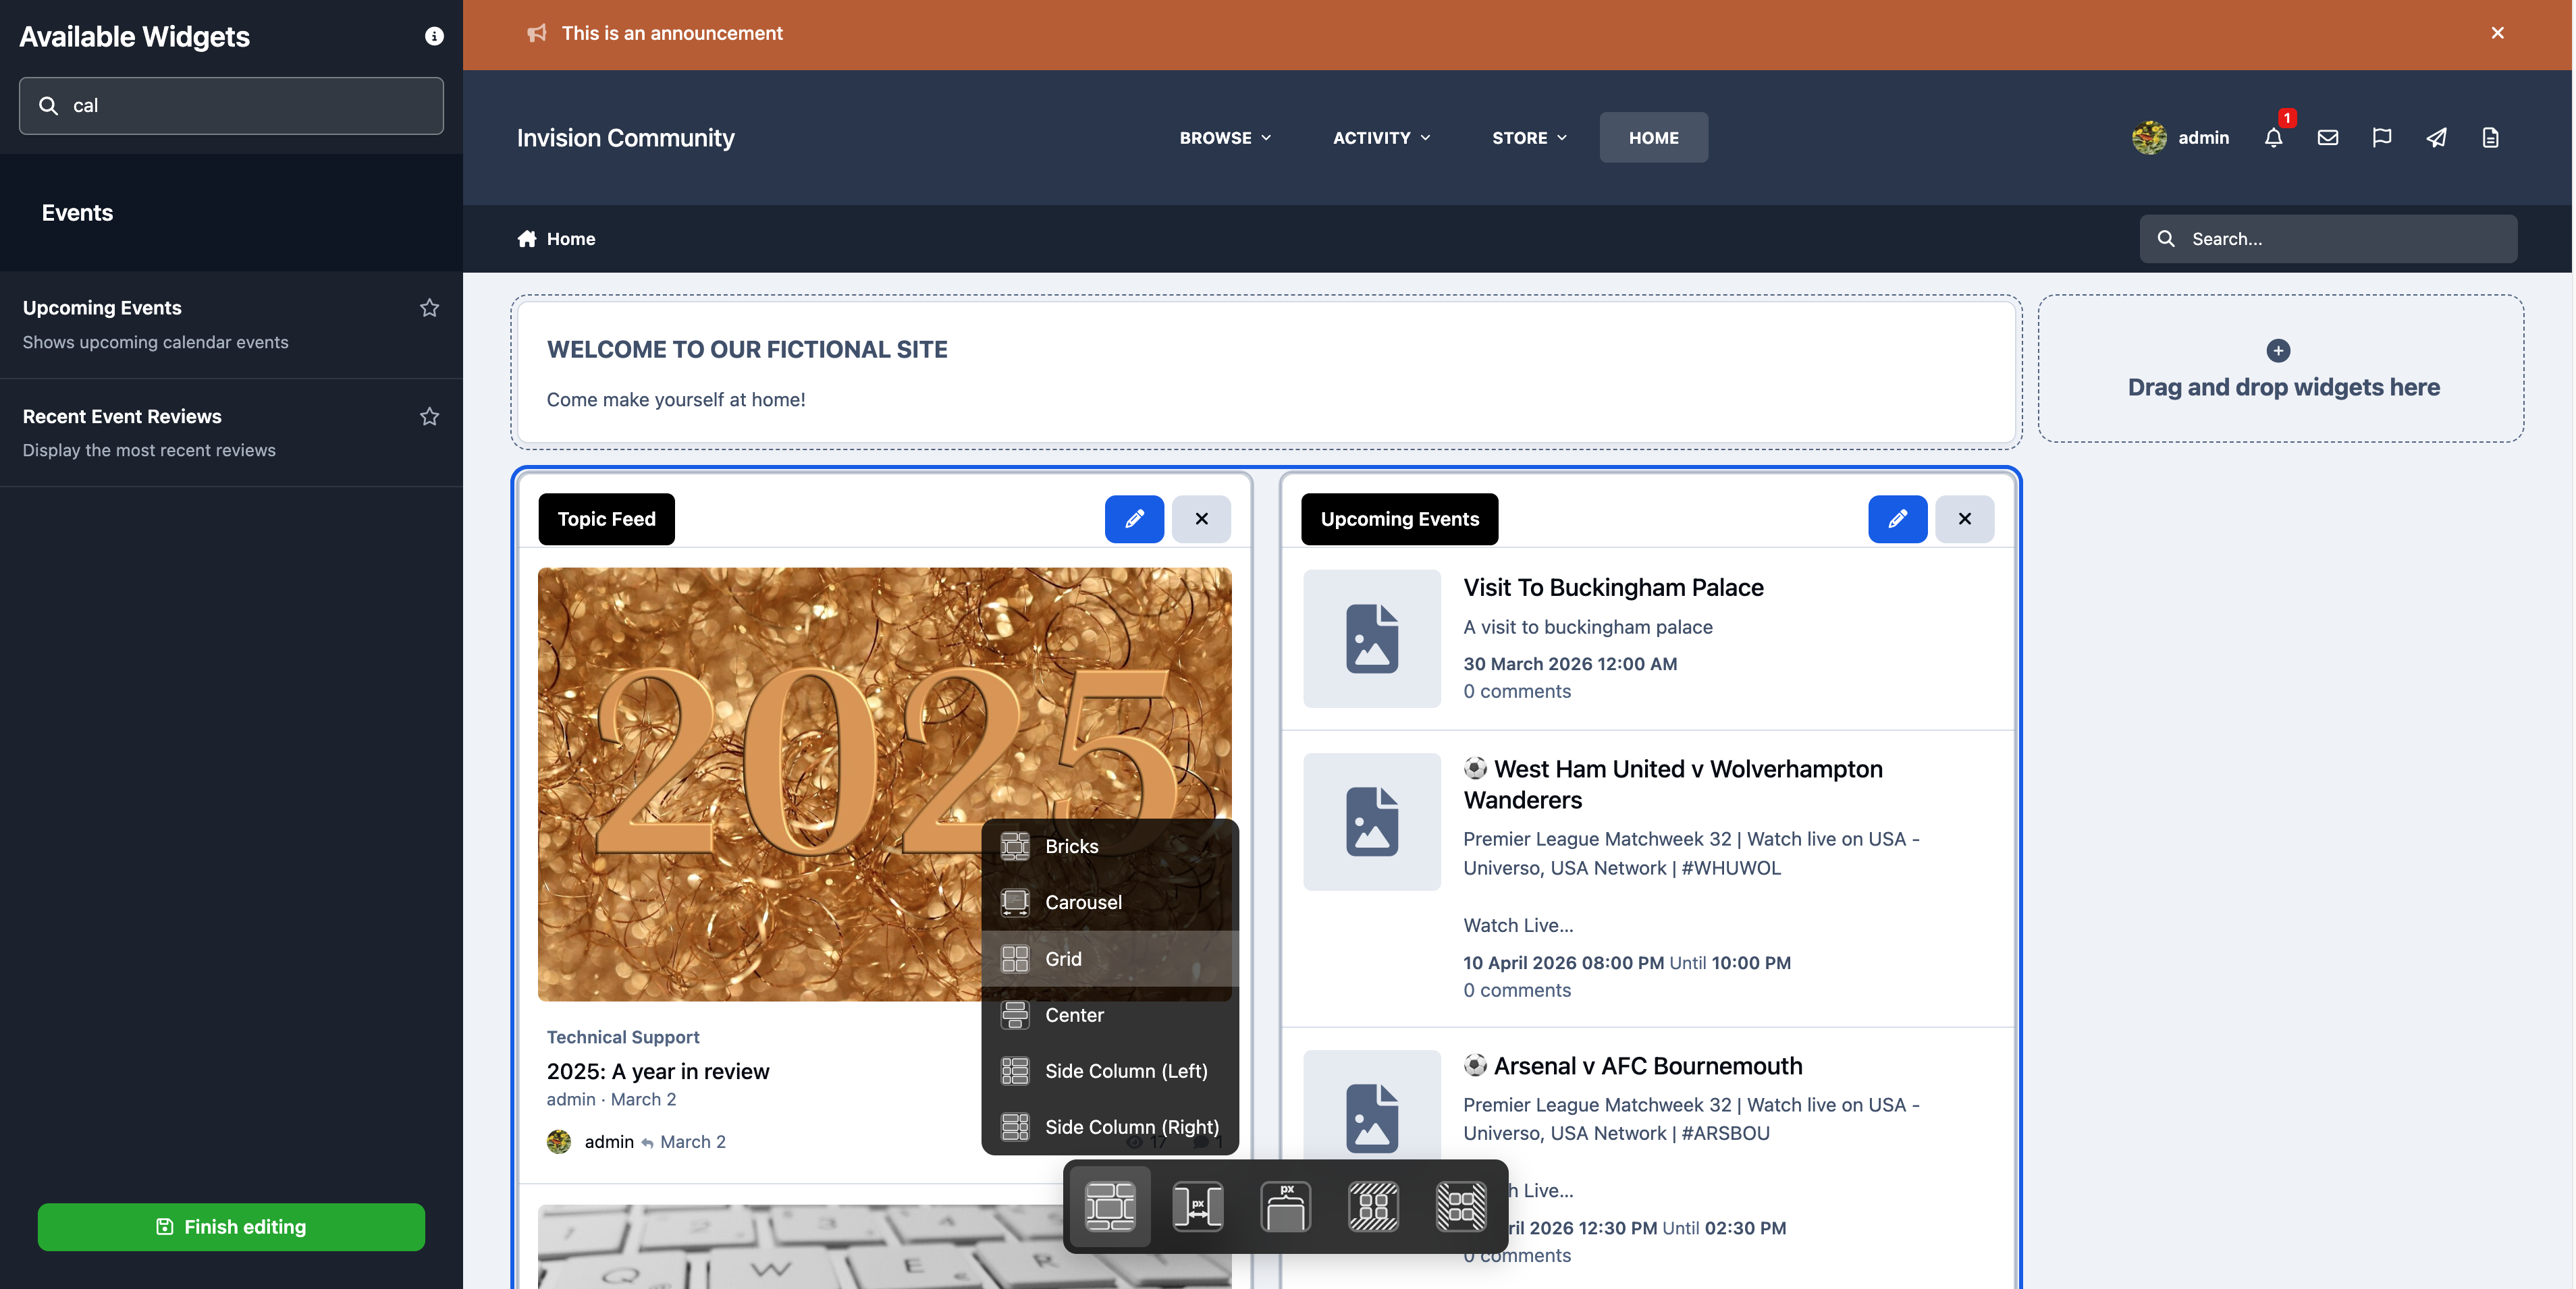Click the admin avatar under the topic
The image size is (2576, 1289).
pos(559,1142)
